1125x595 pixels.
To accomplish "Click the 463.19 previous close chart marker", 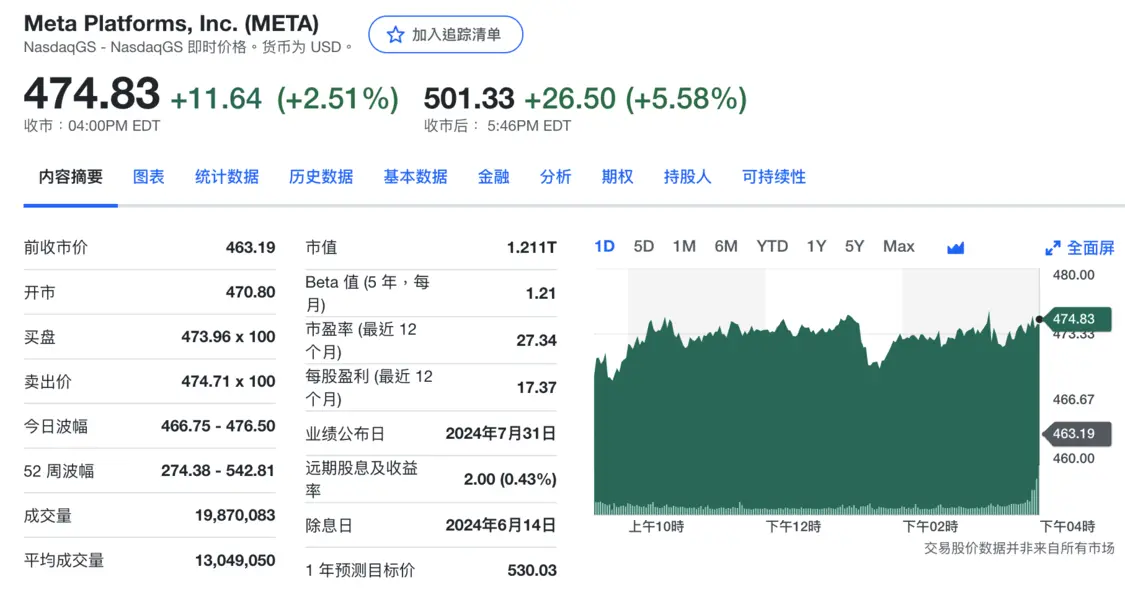I will click(x=1076, y=434).
